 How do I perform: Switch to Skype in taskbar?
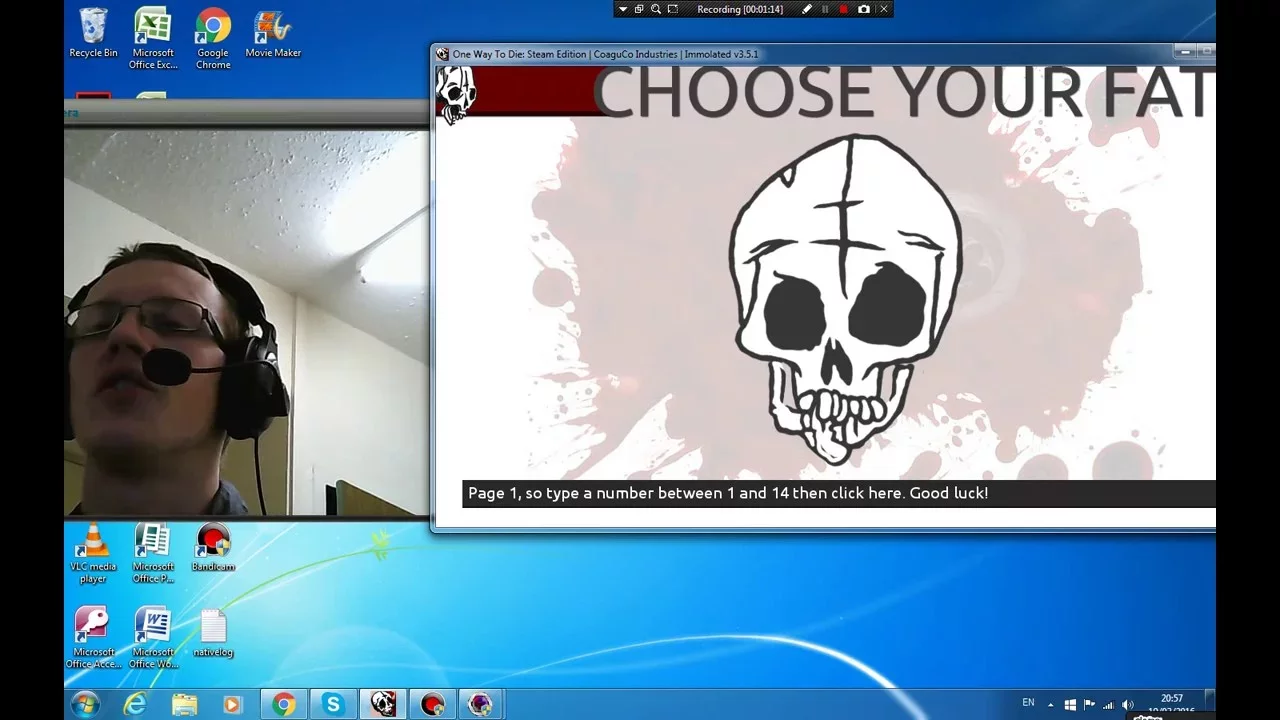pos(333,705)
